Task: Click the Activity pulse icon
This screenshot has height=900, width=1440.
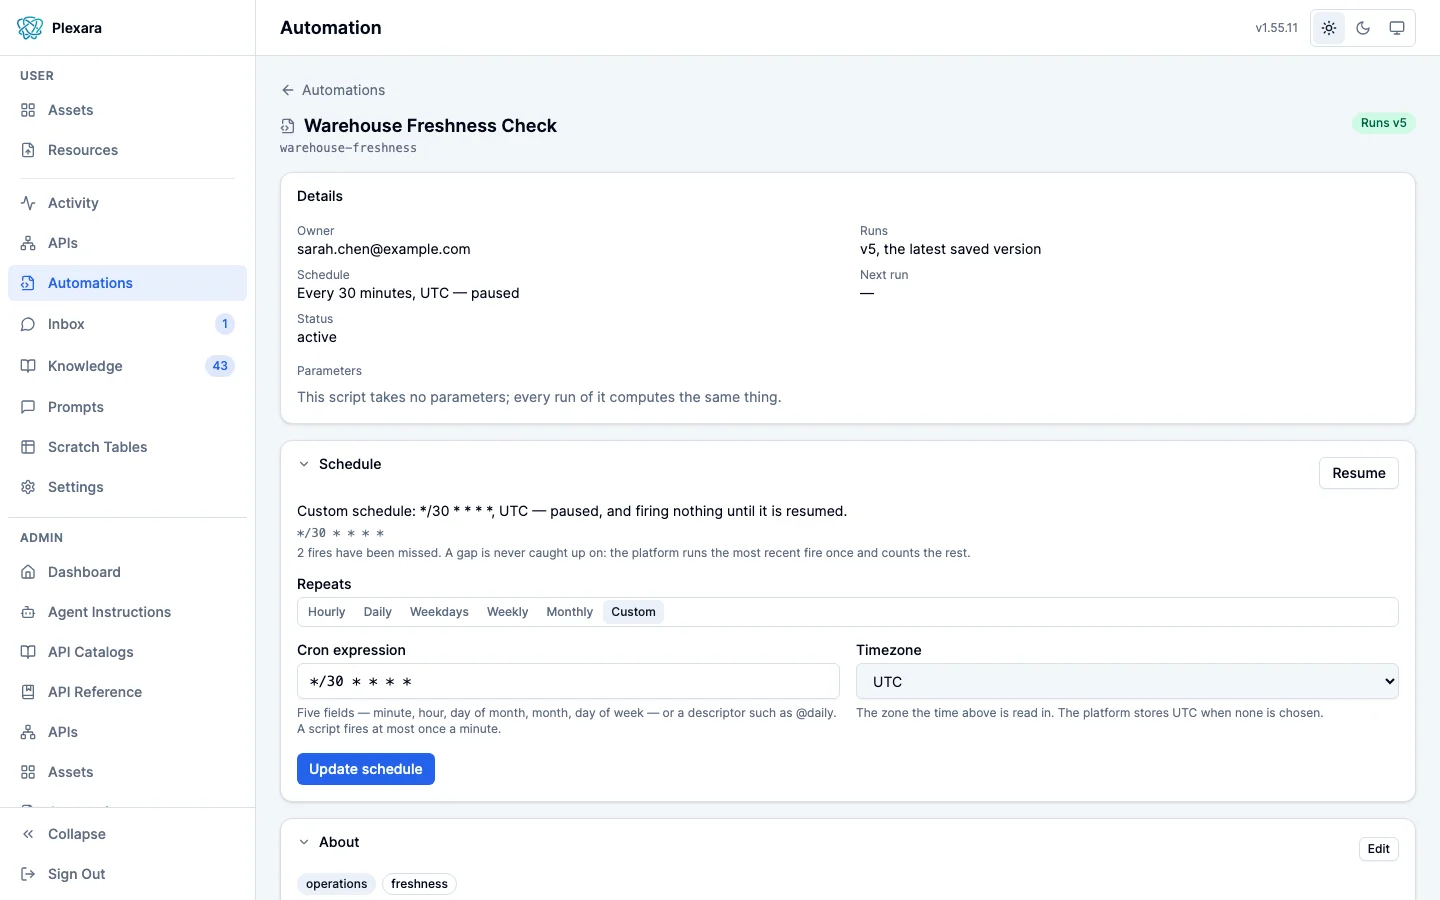Action: pyautogui.click(x=28, y=203)
